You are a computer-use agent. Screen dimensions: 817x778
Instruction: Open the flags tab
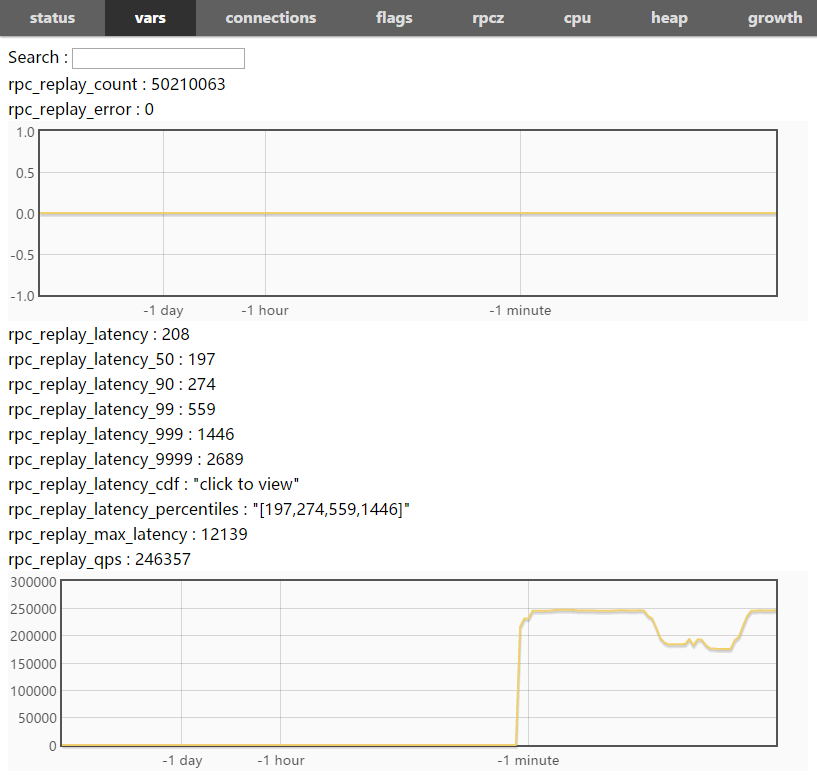coord(394,18)
